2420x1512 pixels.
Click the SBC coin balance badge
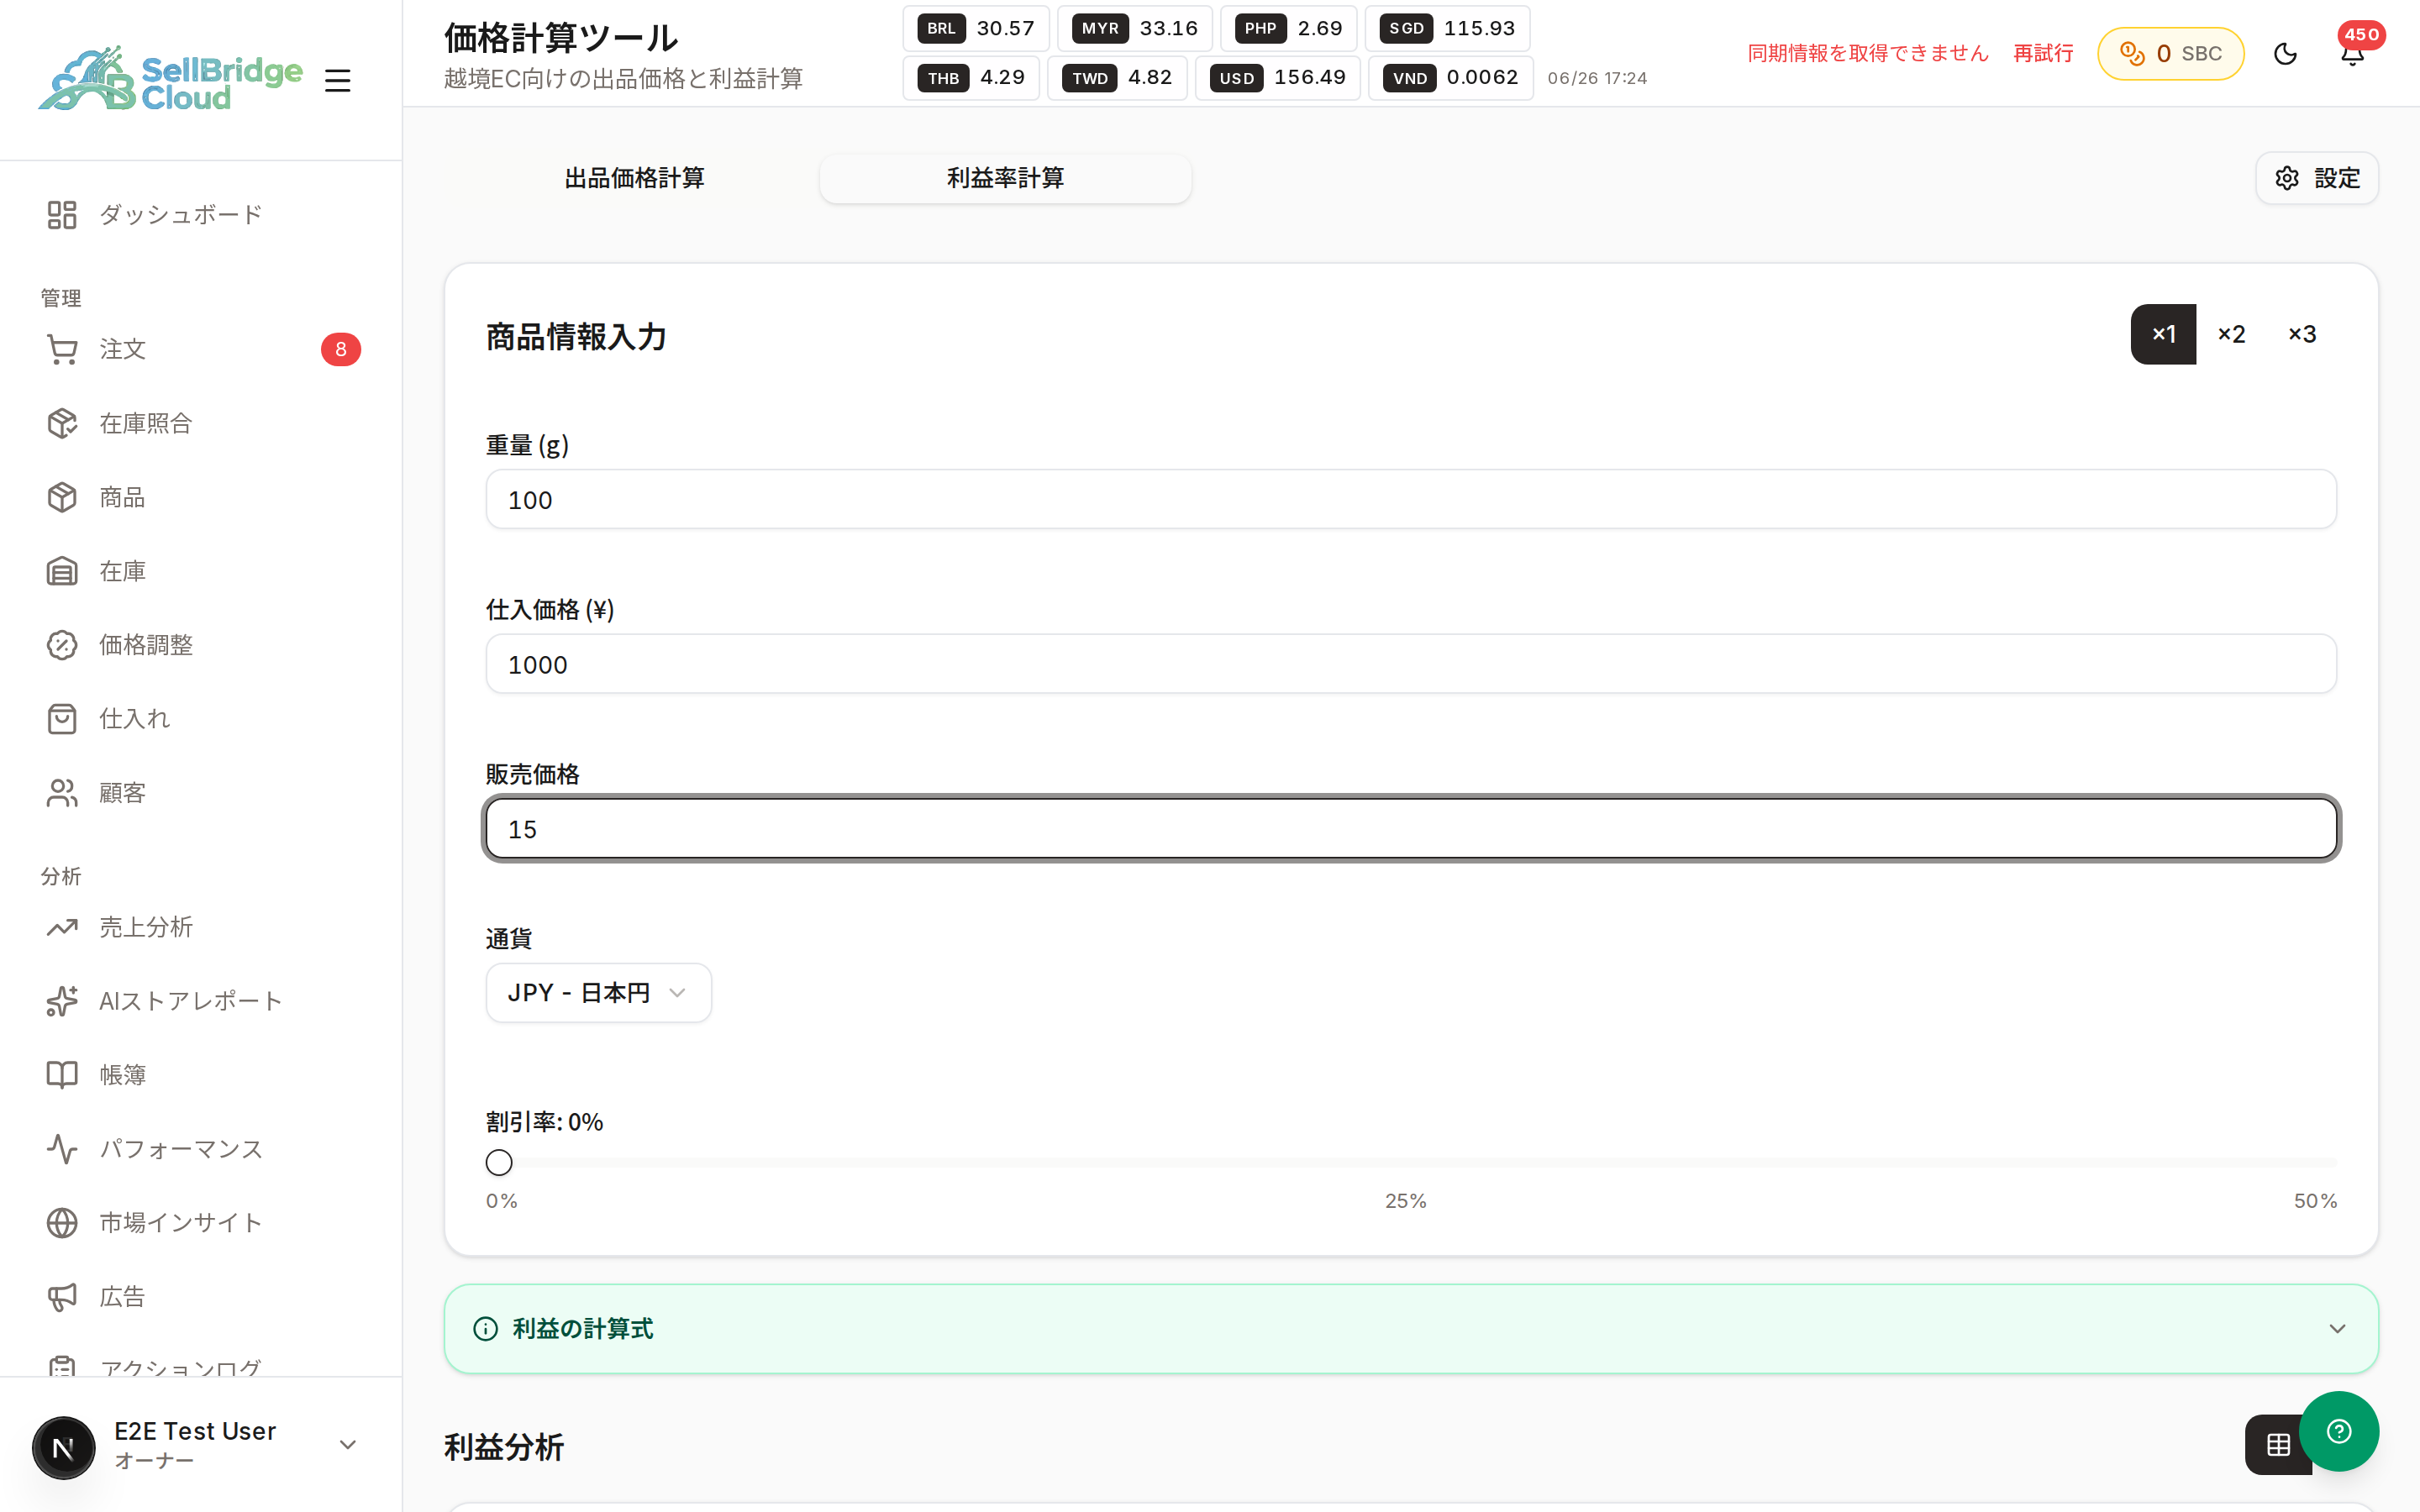[2170, 53]
